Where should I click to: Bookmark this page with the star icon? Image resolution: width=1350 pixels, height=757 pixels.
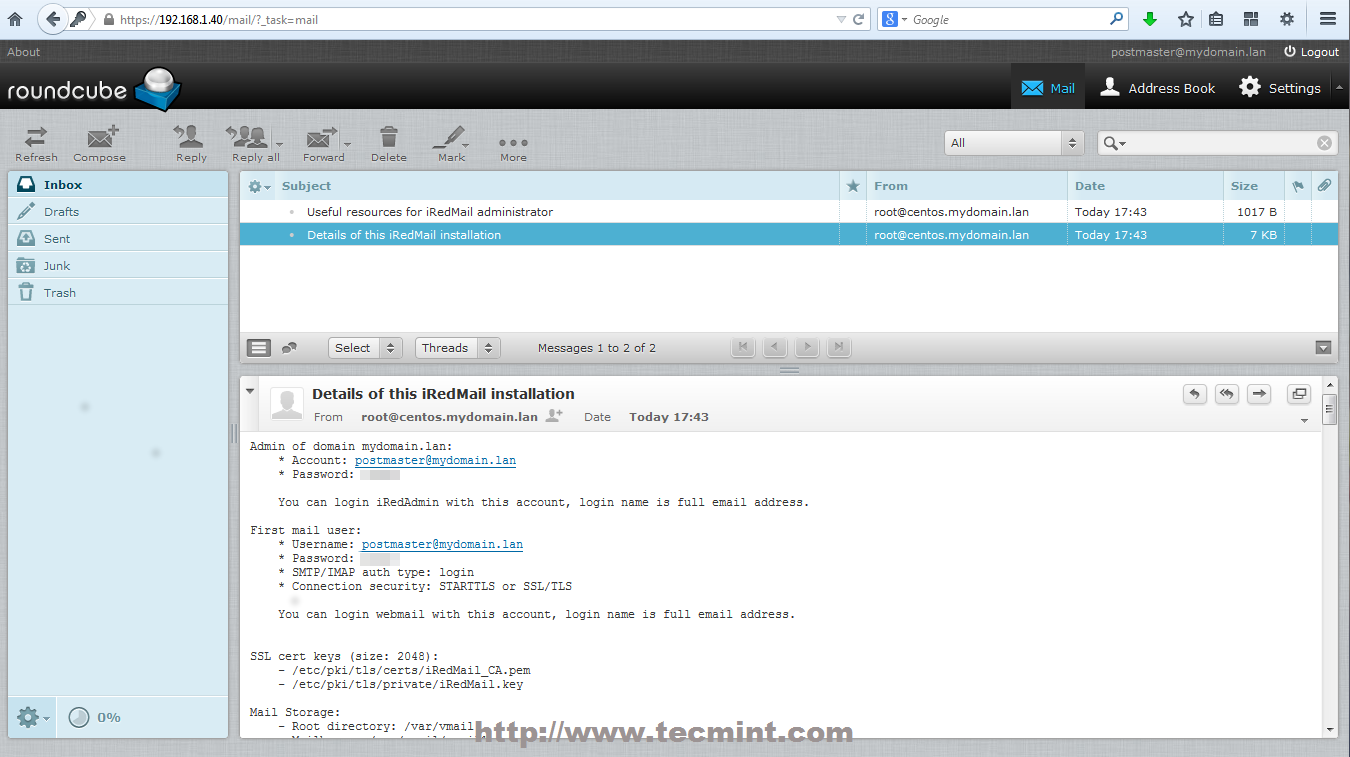tap(1186, 19)
